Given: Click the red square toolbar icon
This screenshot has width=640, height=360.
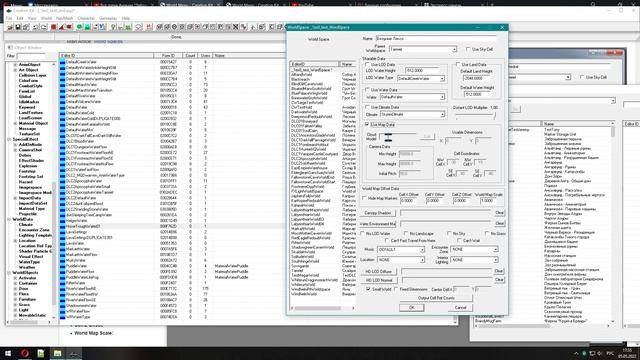Looking at the screenshot, I should coord(53,27).
